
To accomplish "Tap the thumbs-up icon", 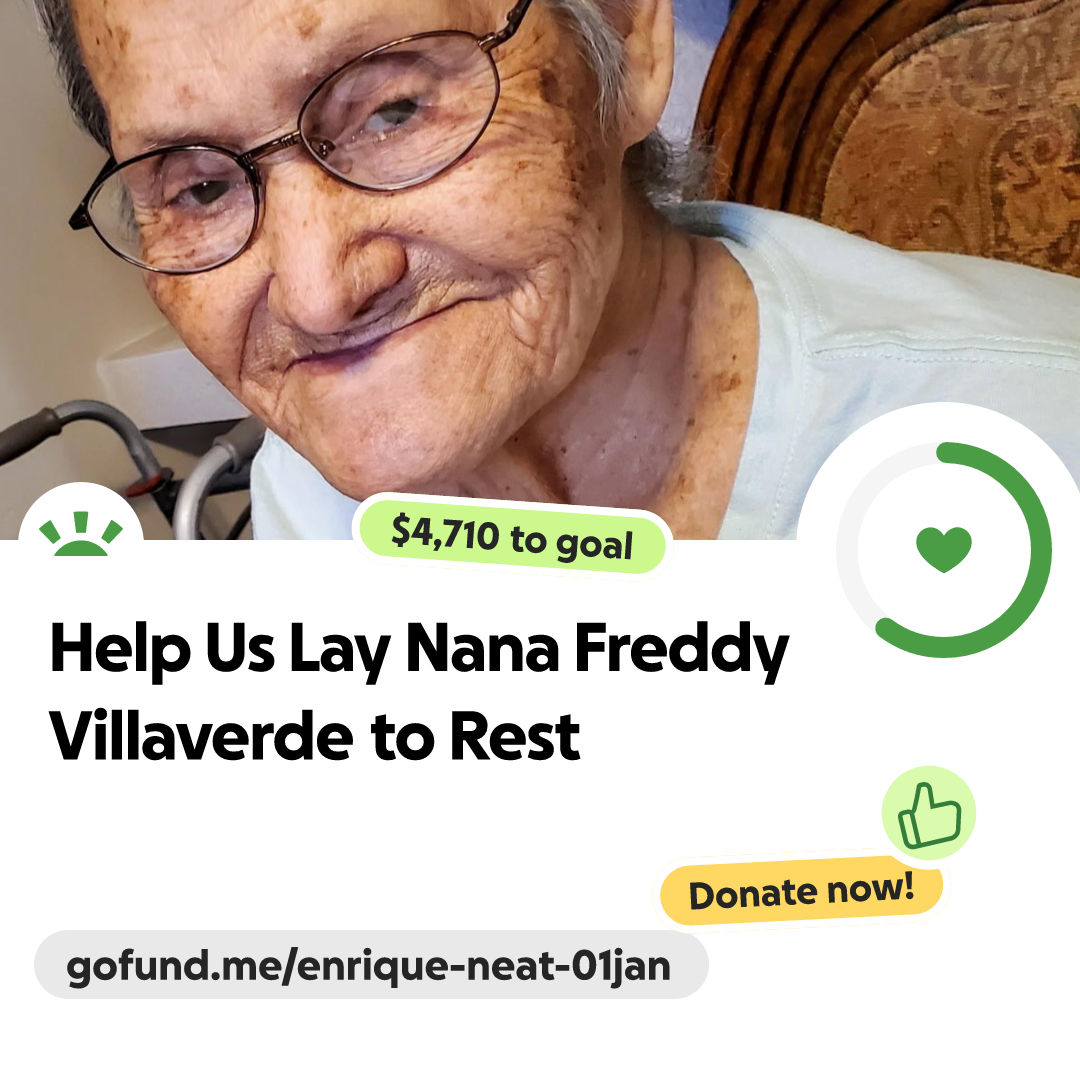I will click(929, 813).
